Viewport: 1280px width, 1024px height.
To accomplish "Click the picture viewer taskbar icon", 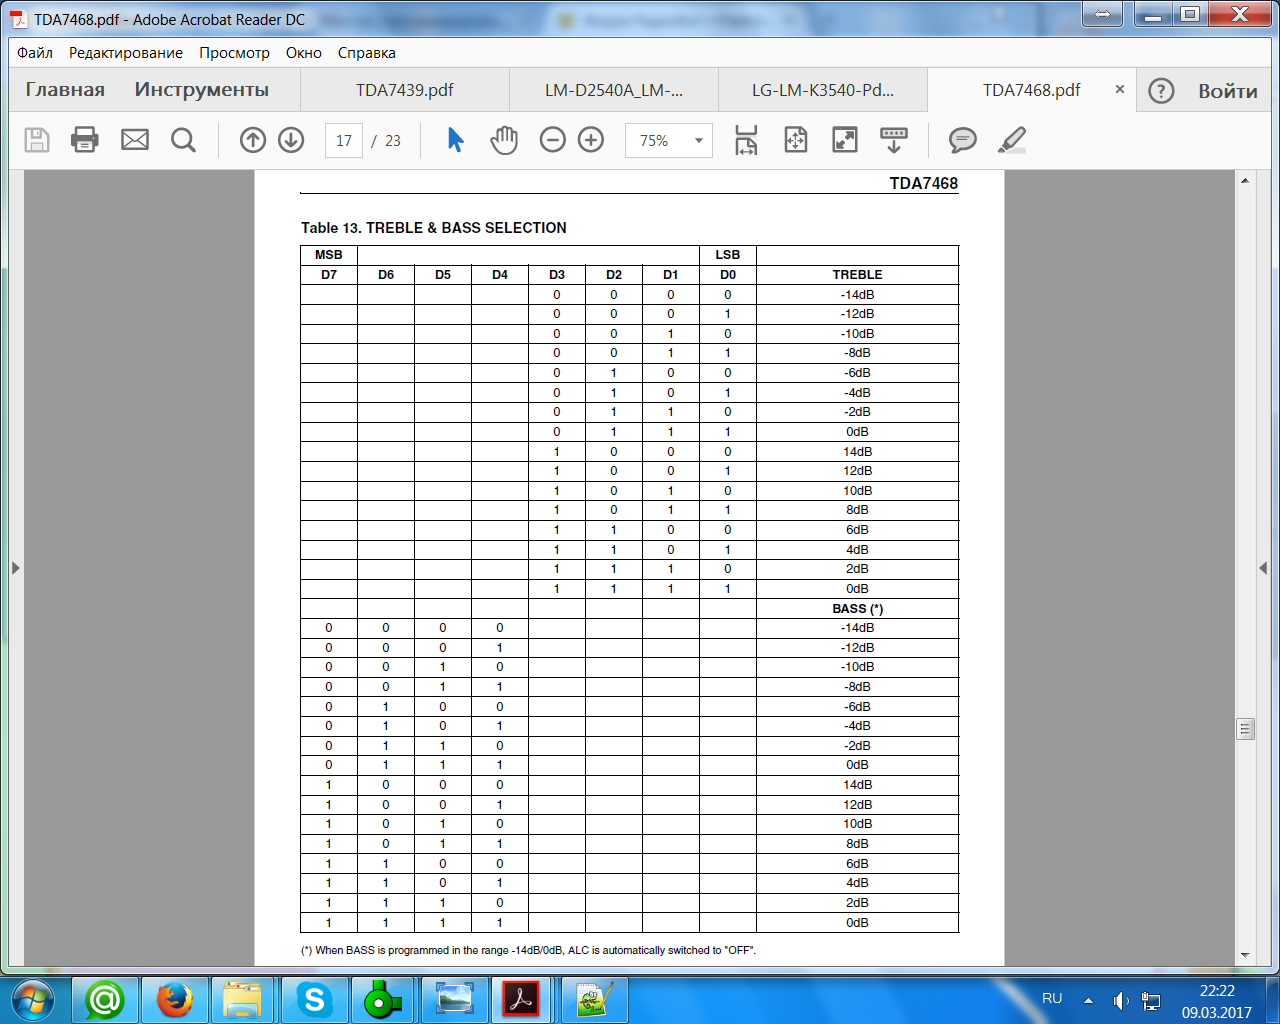I will 454,999.
